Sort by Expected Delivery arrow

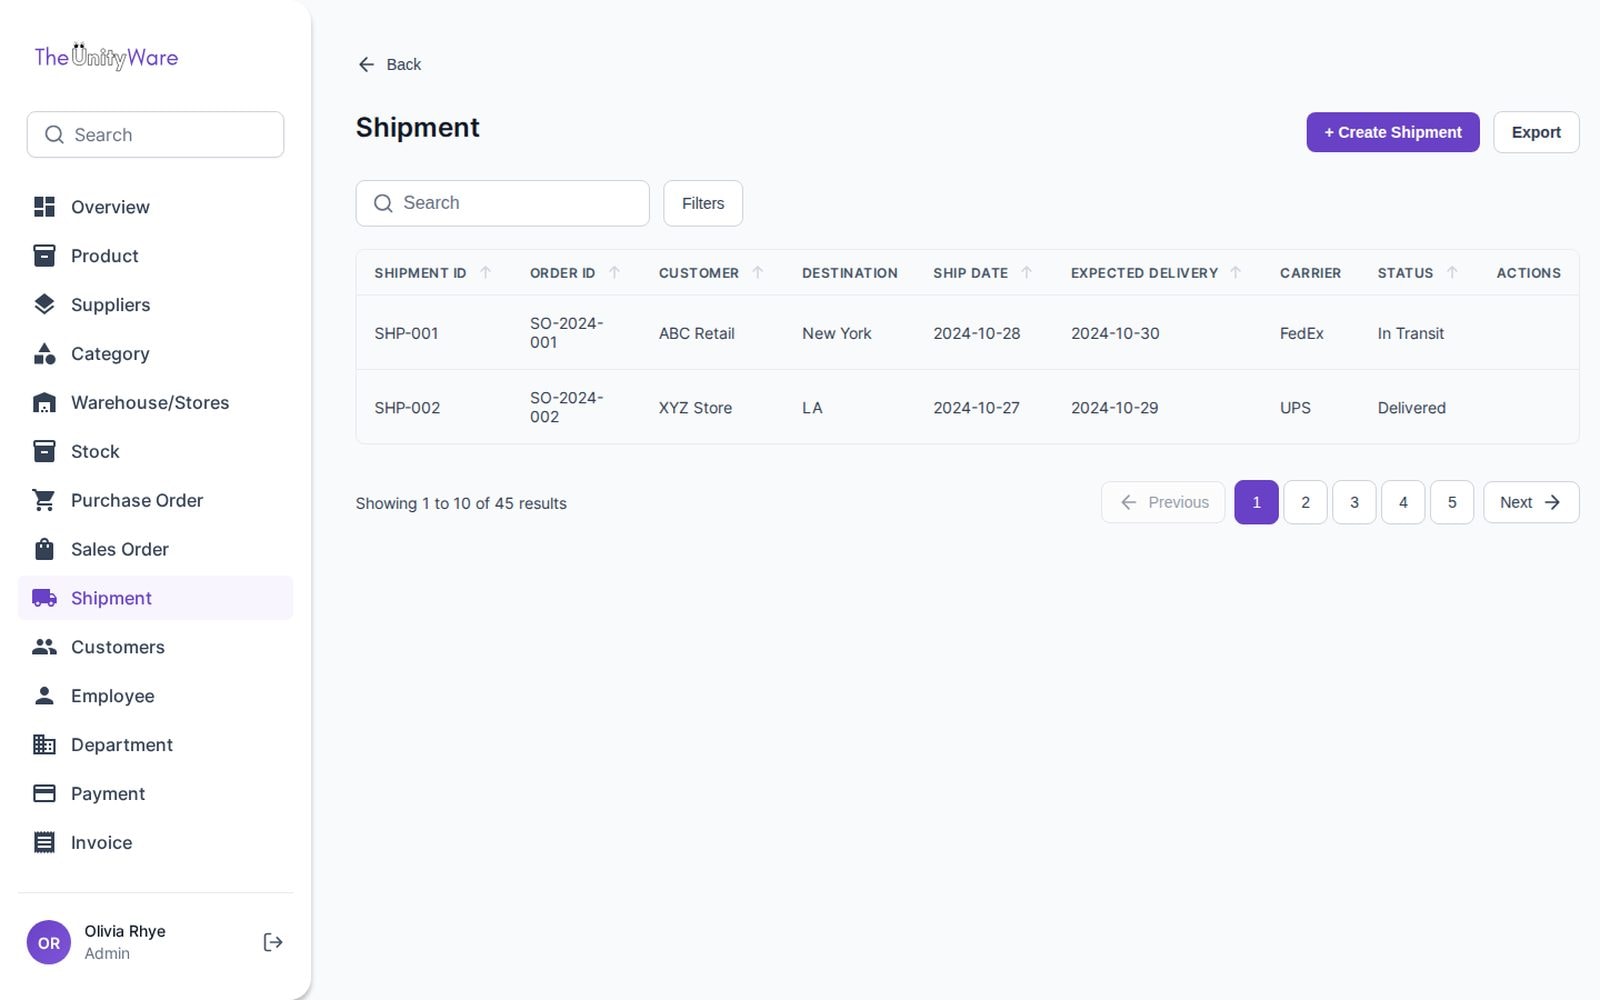coord(1236,272)
